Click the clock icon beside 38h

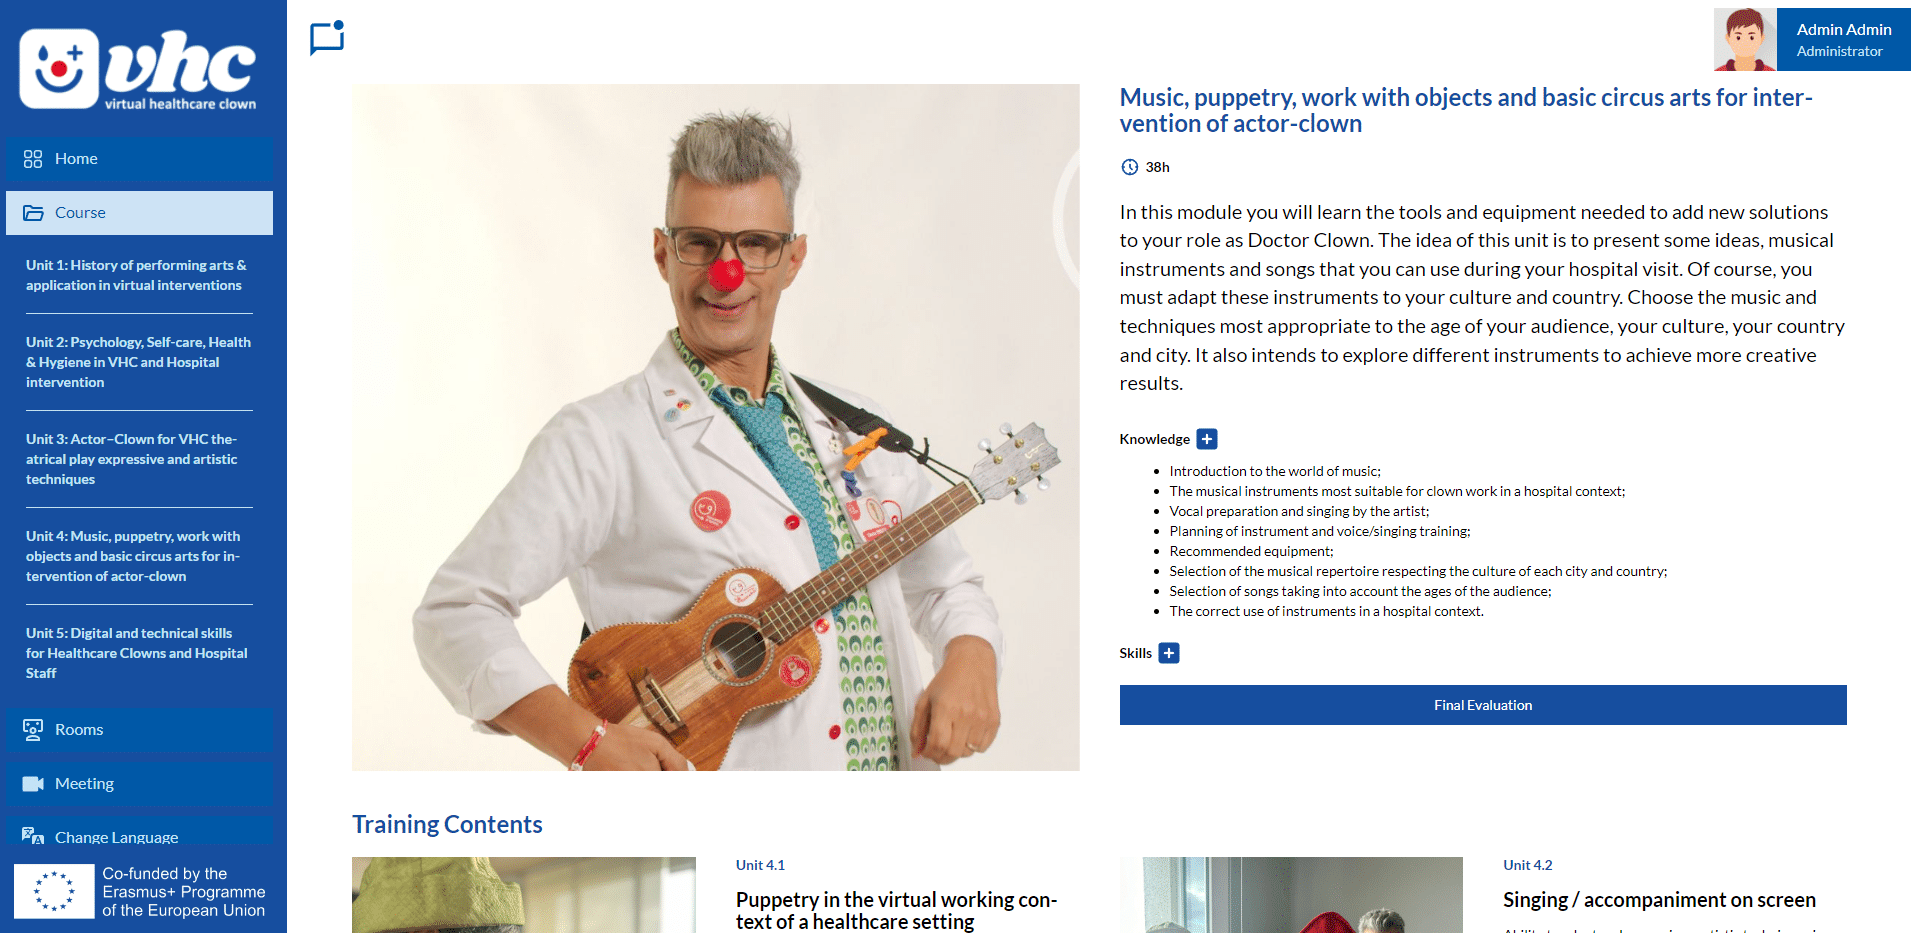1130,167
